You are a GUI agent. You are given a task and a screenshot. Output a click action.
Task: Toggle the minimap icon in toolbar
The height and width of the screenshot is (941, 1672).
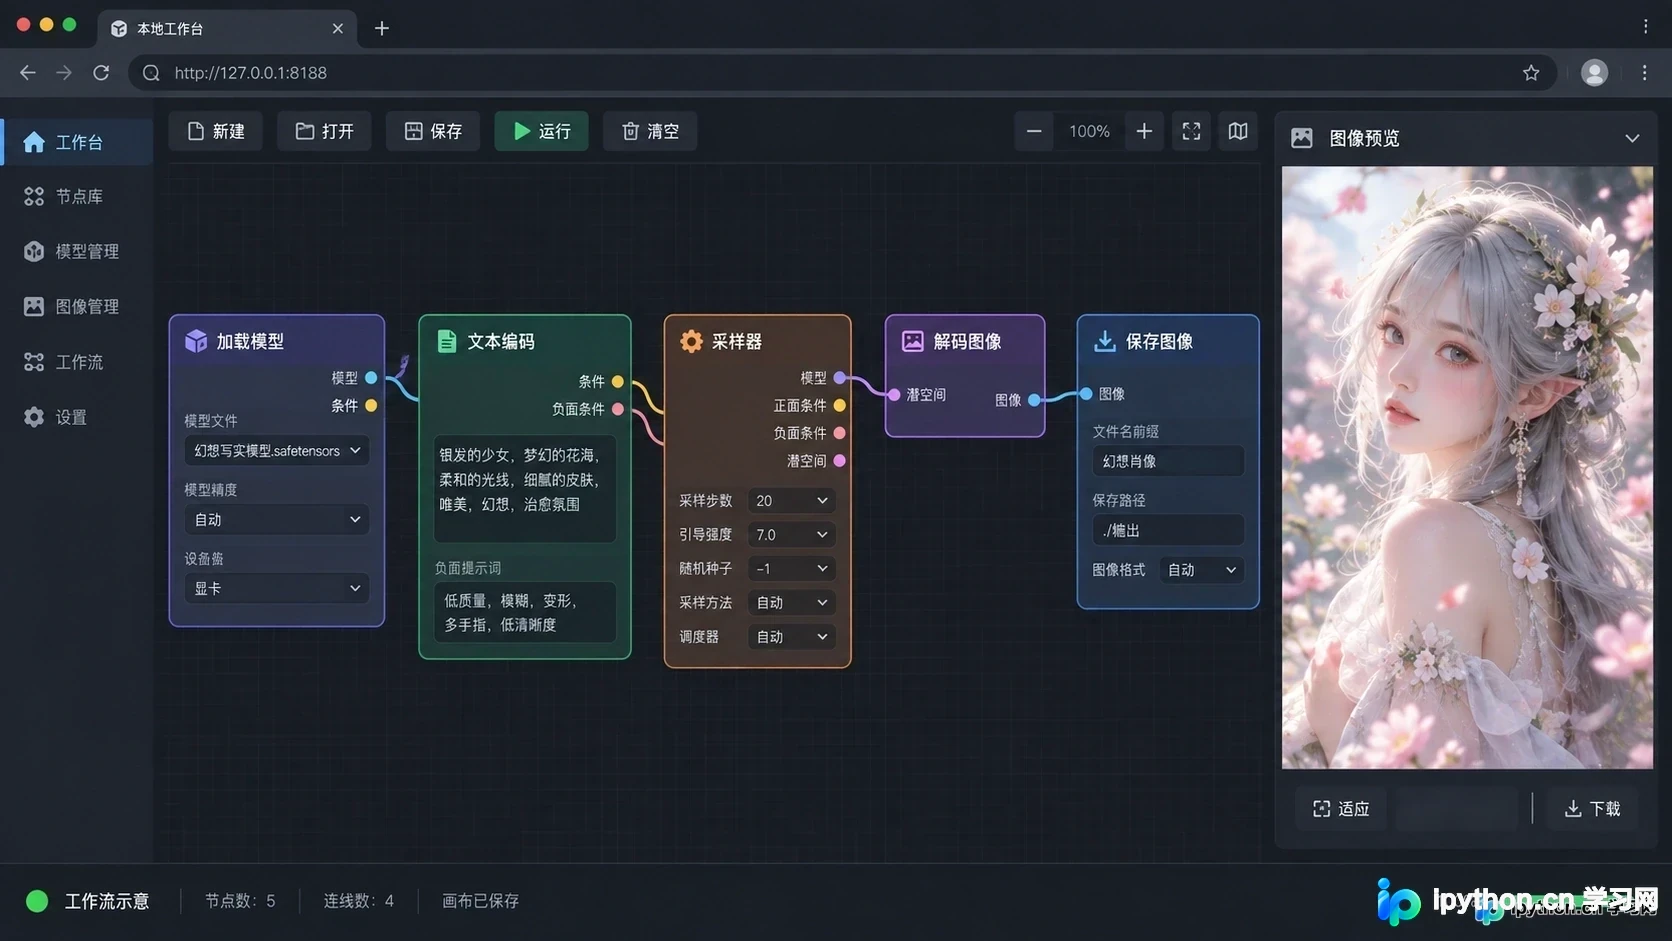[1238, 131]
